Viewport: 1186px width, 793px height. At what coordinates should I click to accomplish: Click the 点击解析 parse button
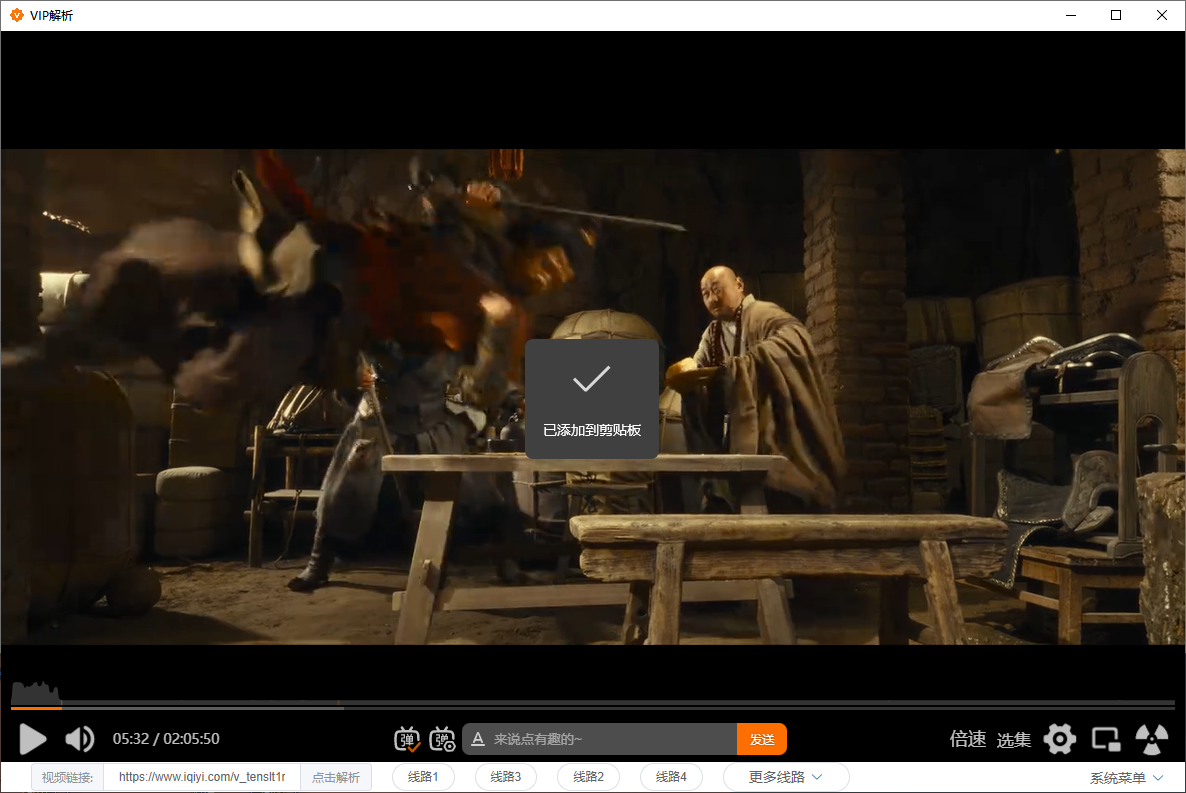[336, 777]
